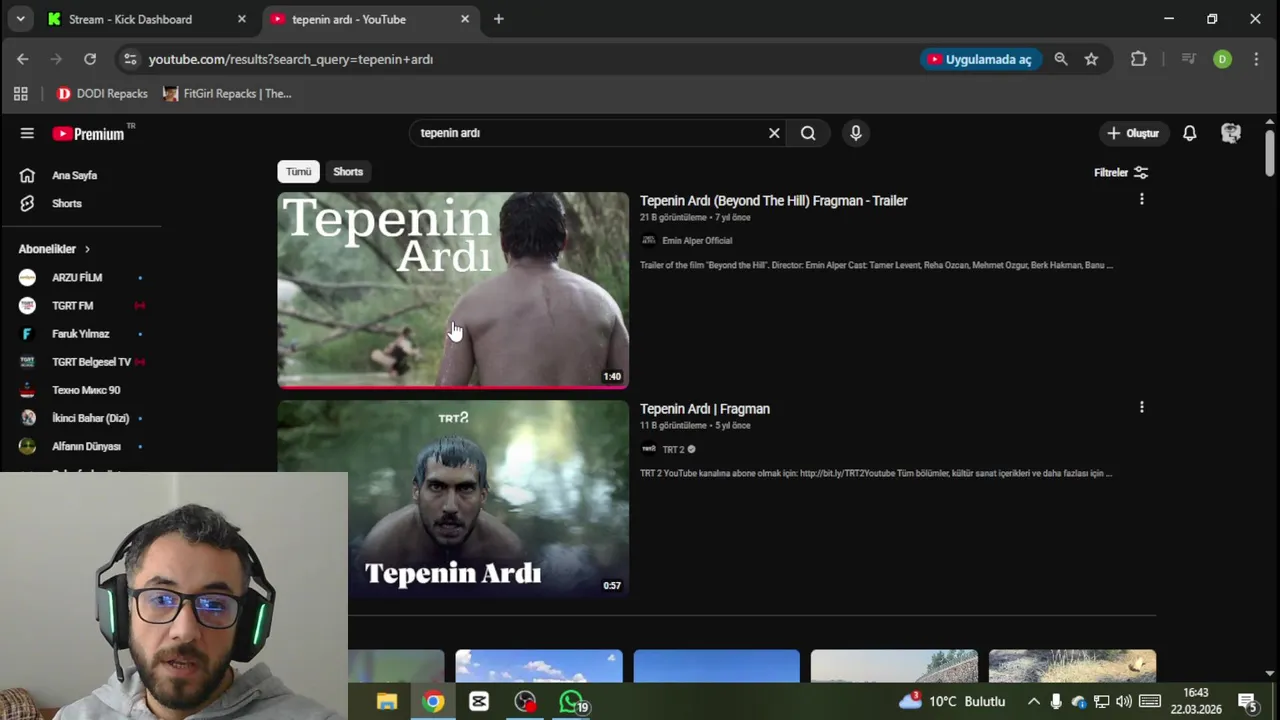Show hidden tray icons chevron
The image size is (1280, 720).
pyautogui.click(x=1033, y=702)
